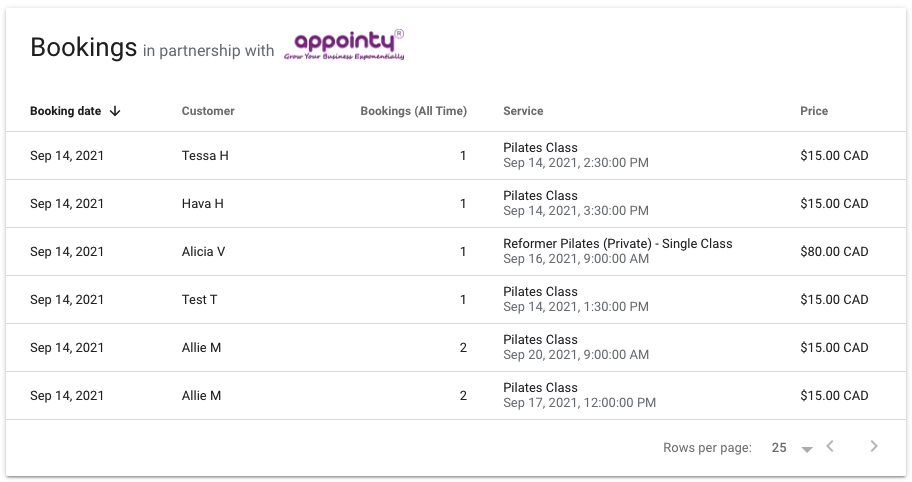Click the Appointy logo

[x=344, y=45]
